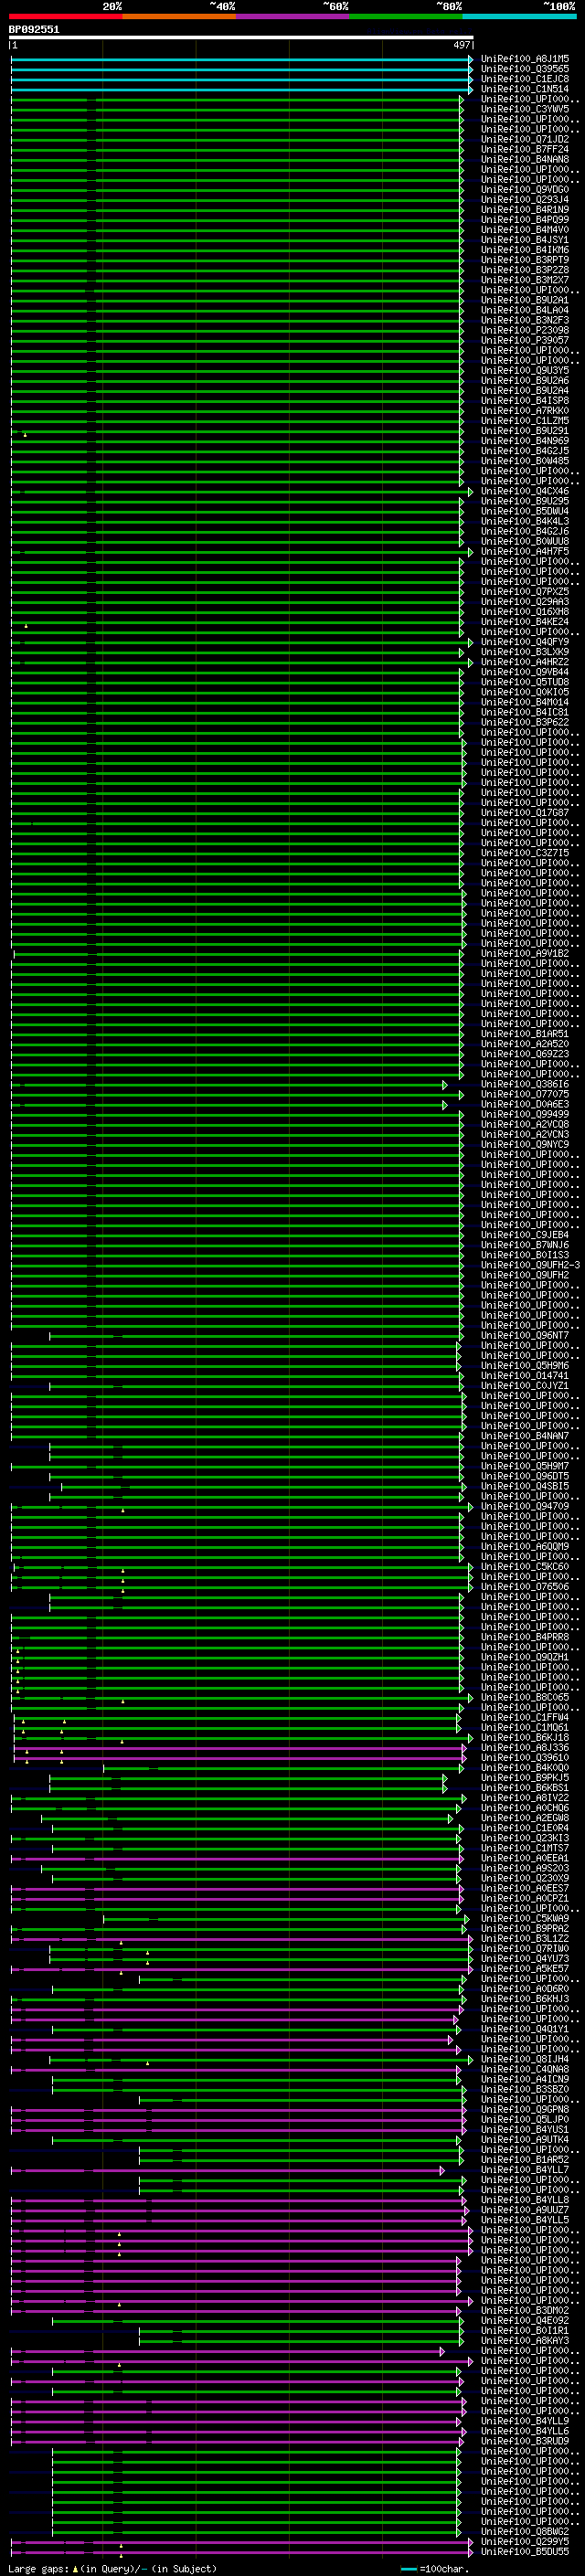Open hit UniRef100_Q39565

pos(525,69)
